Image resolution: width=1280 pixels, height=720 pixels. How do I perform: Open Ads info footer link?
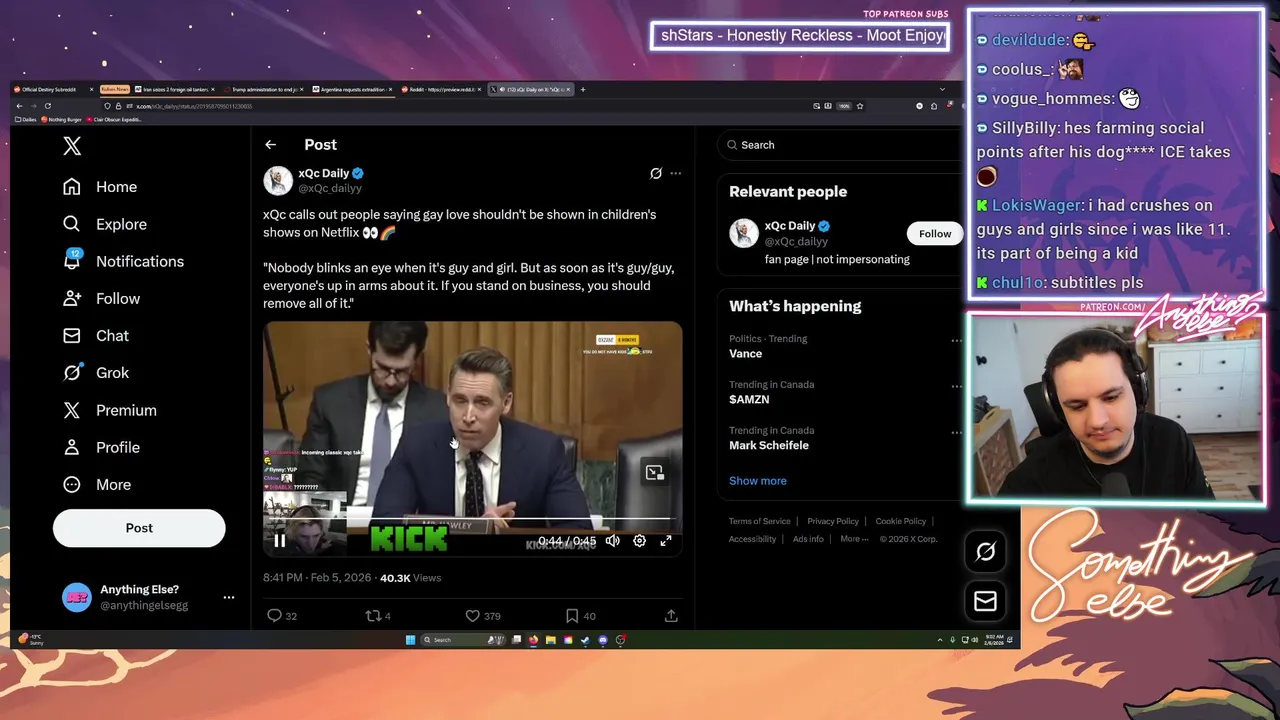808,539
